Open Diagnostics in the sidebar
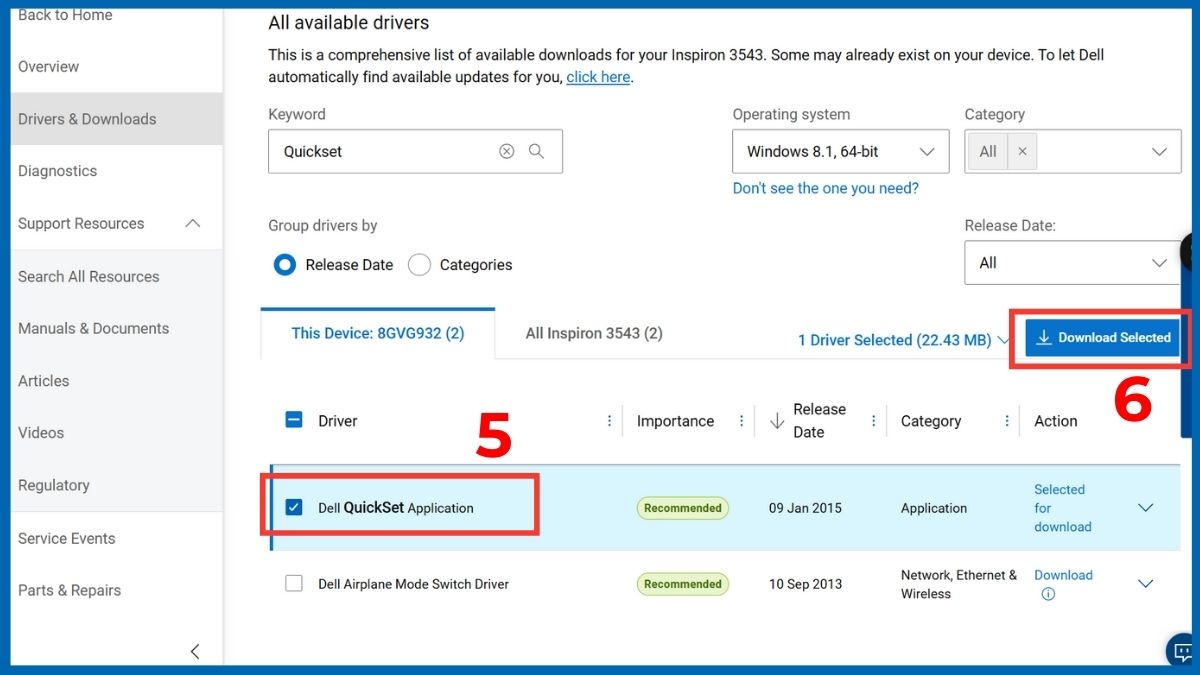1200x675 pixels. click(57, 171)
